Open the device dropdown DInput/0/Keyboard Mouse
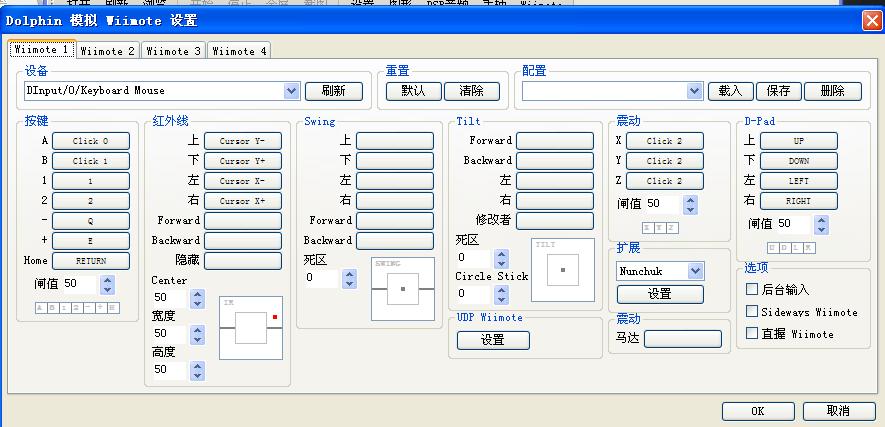Viewport: 885px width, 427px height. 162,91
